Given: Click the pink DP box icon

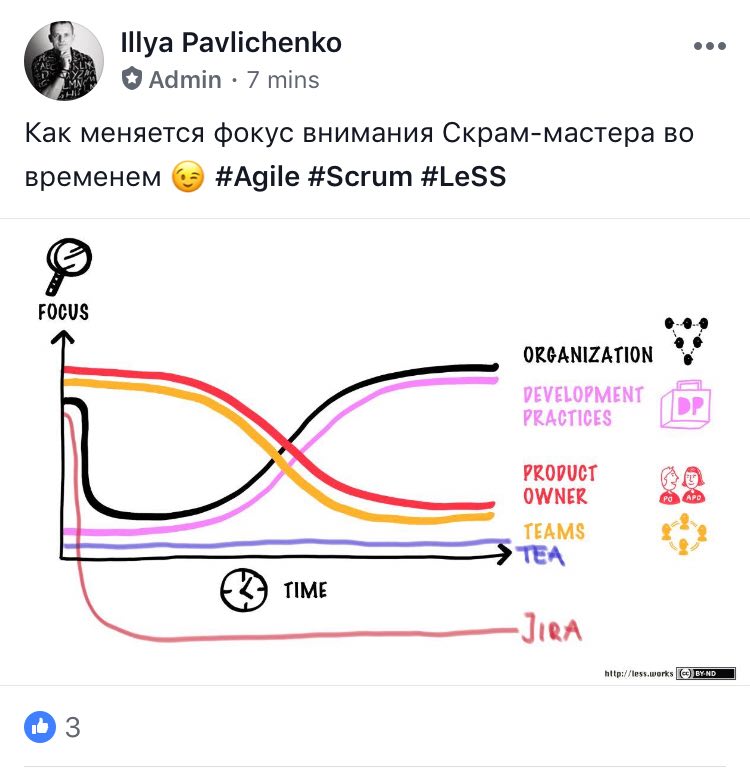Looking at the screenshot, I should [x=686, y=404].
